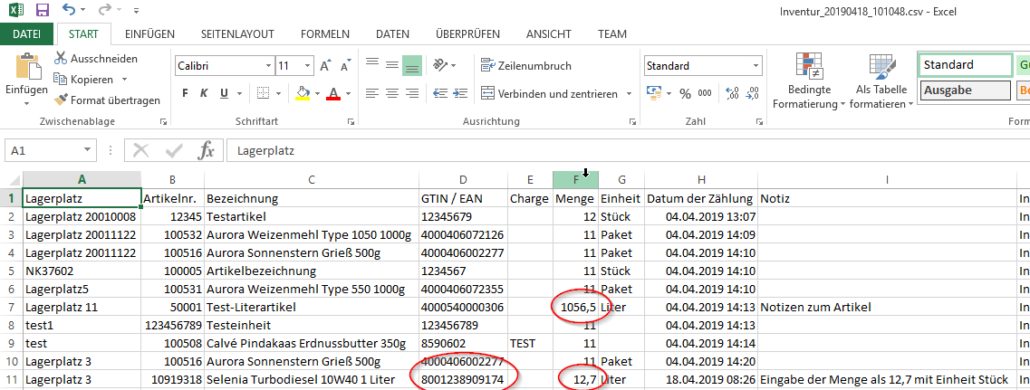This screenshot has height=390, width=1030.
Task: Open the Kopieren dropdown arrow
Action: [125, 79]
